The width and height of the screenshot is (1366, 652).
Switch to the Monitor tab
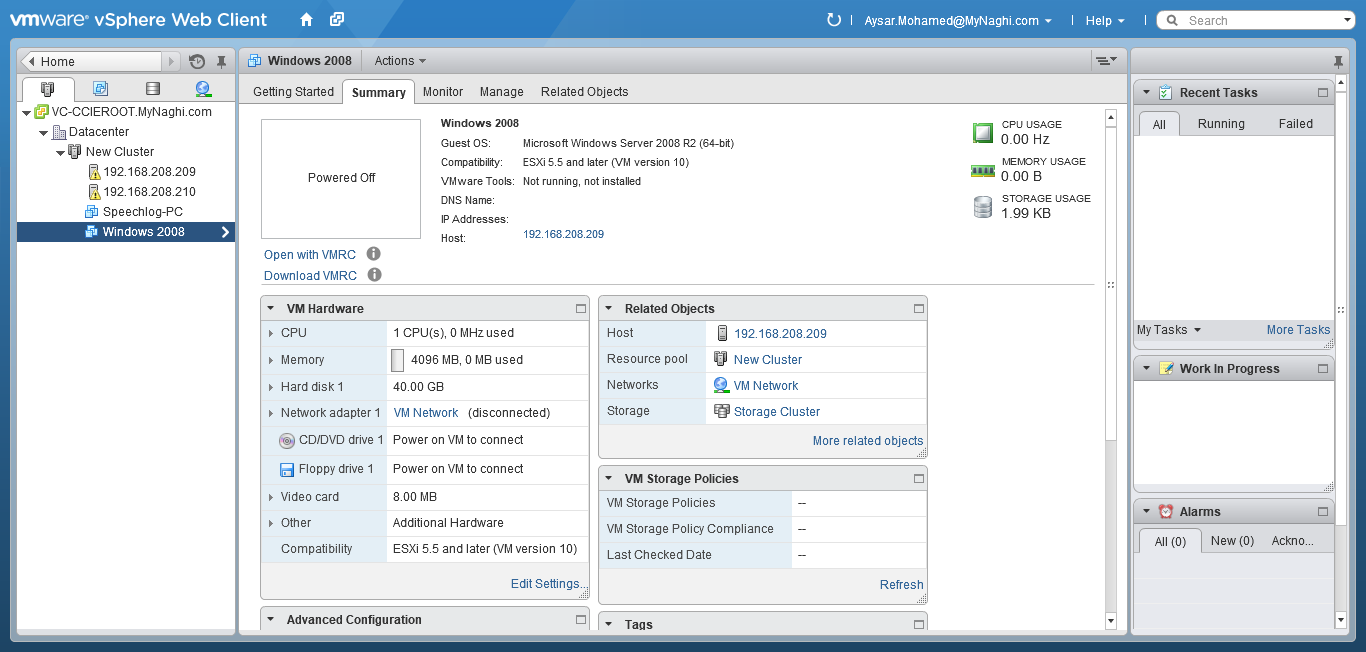442,92
